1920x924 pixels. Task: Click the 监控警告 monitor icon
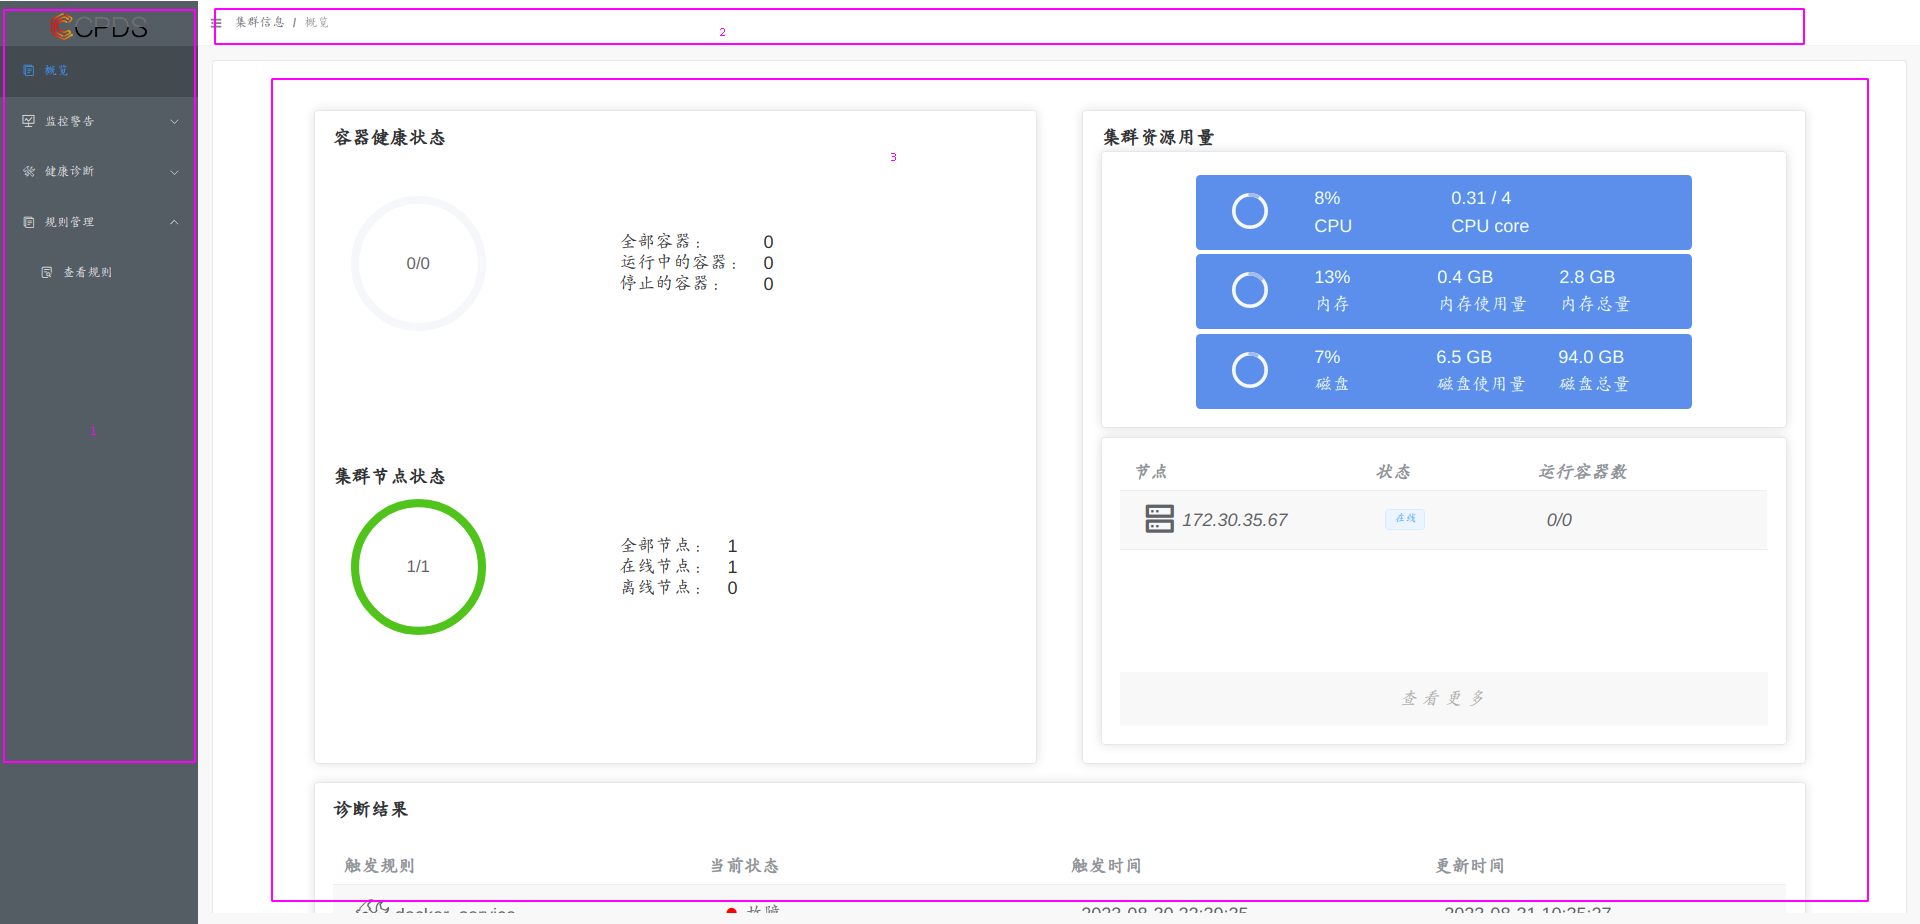click(29, 121)
